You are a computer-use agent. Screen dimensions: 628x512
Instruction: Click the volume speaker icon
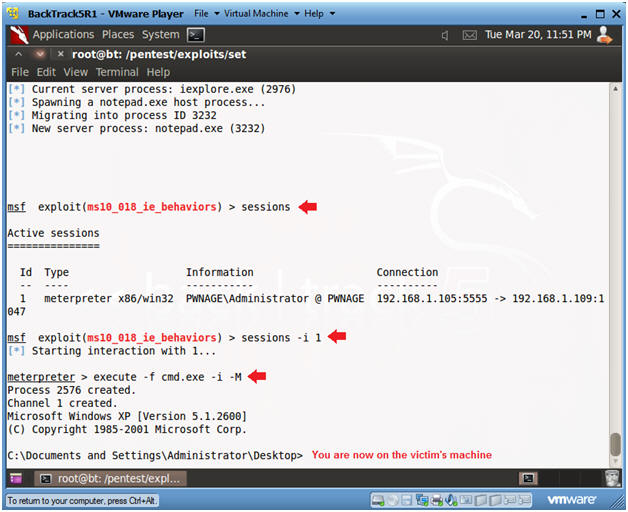coord(445,35)
